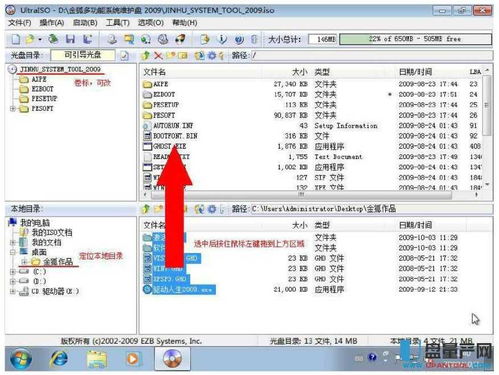This screenshot has height=375, width=499.
Task: Collapse the 桌面 node in local tree
Action: click(13, 252)
